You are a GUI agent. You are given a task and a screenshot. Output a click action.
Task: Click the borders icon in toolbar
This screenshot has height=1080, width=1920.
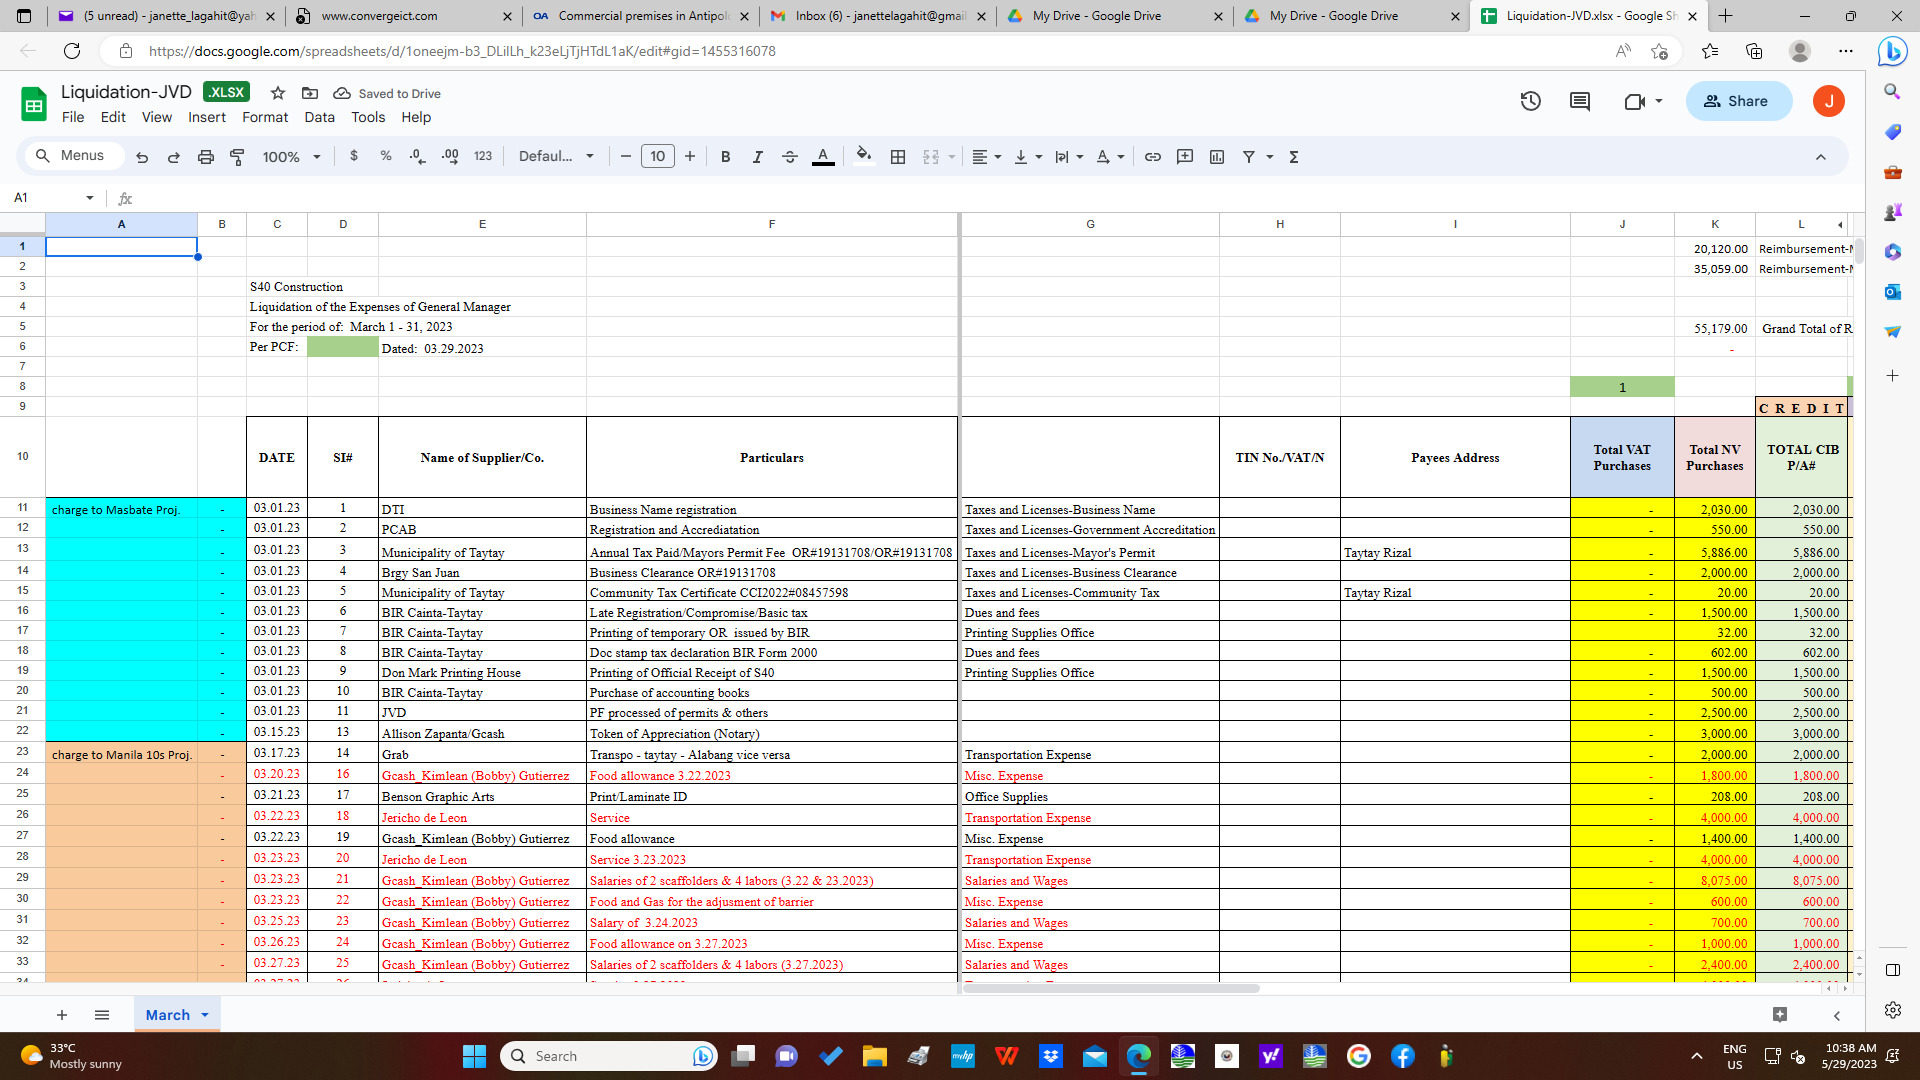tap(898, 157)
